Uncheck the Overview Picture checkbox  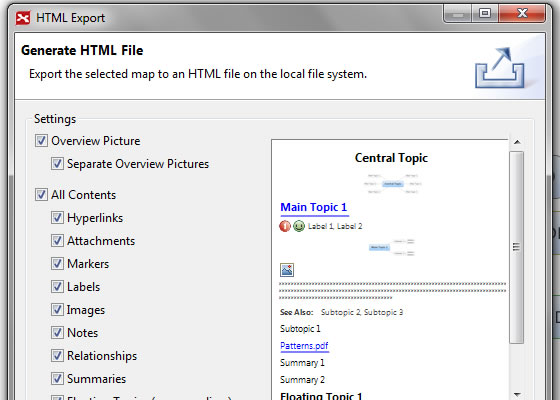[41, 141]
